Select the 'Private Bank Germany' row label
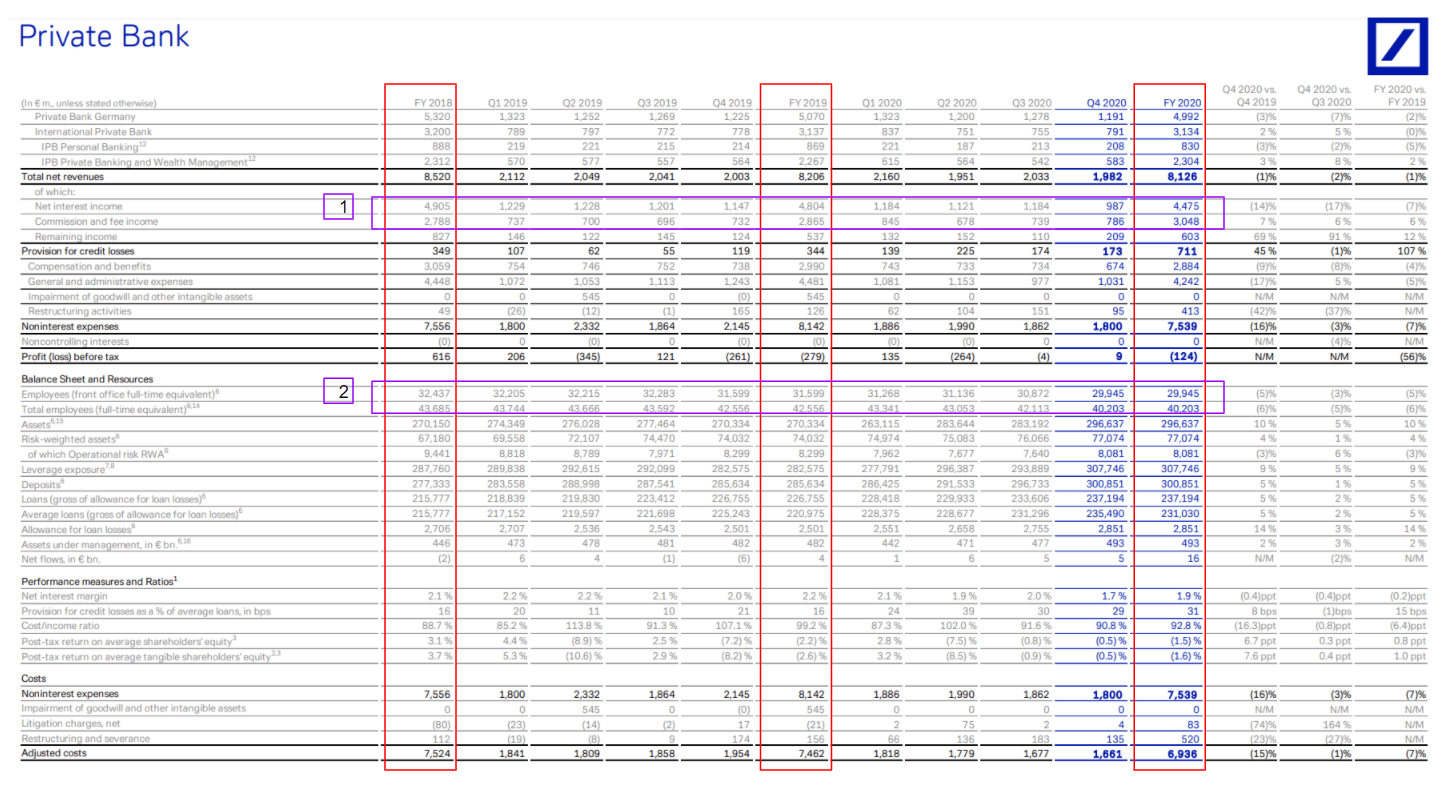1450x799 pixels. [x=87, y=117]
